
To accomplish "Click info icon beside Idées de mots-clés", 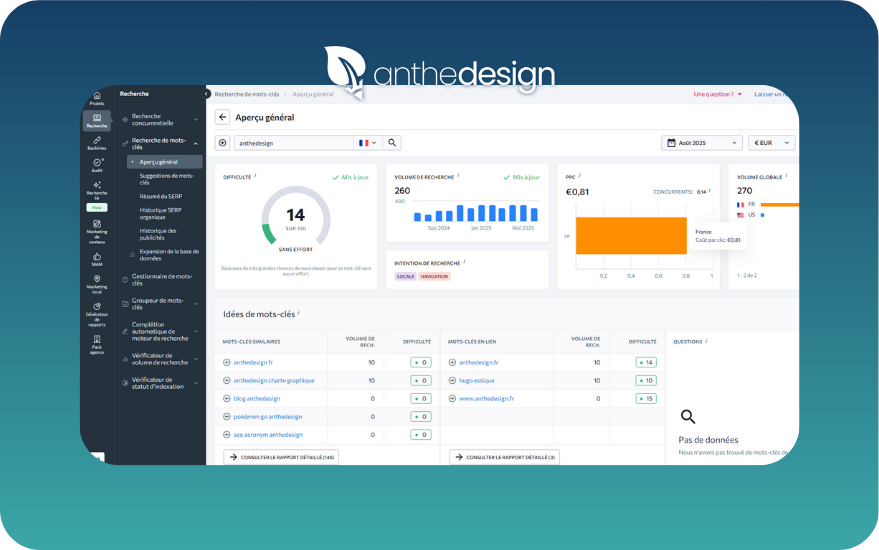I will 299,313.
